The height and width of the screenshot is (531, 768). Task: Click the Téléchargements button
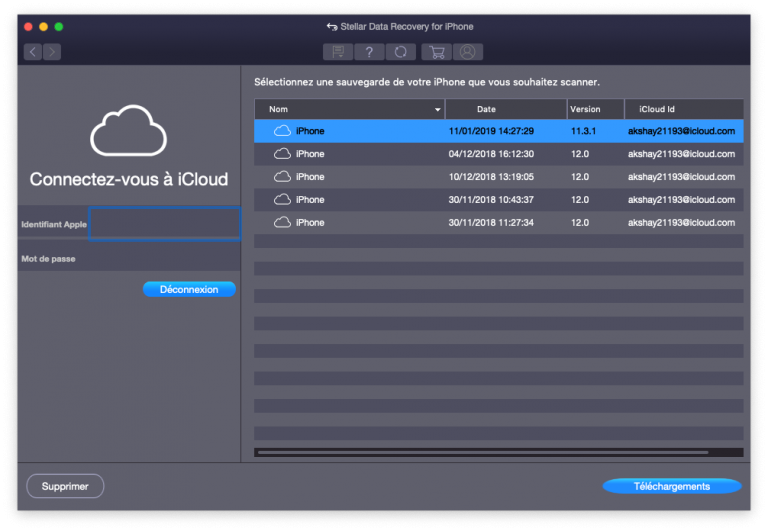coord(671,486)
